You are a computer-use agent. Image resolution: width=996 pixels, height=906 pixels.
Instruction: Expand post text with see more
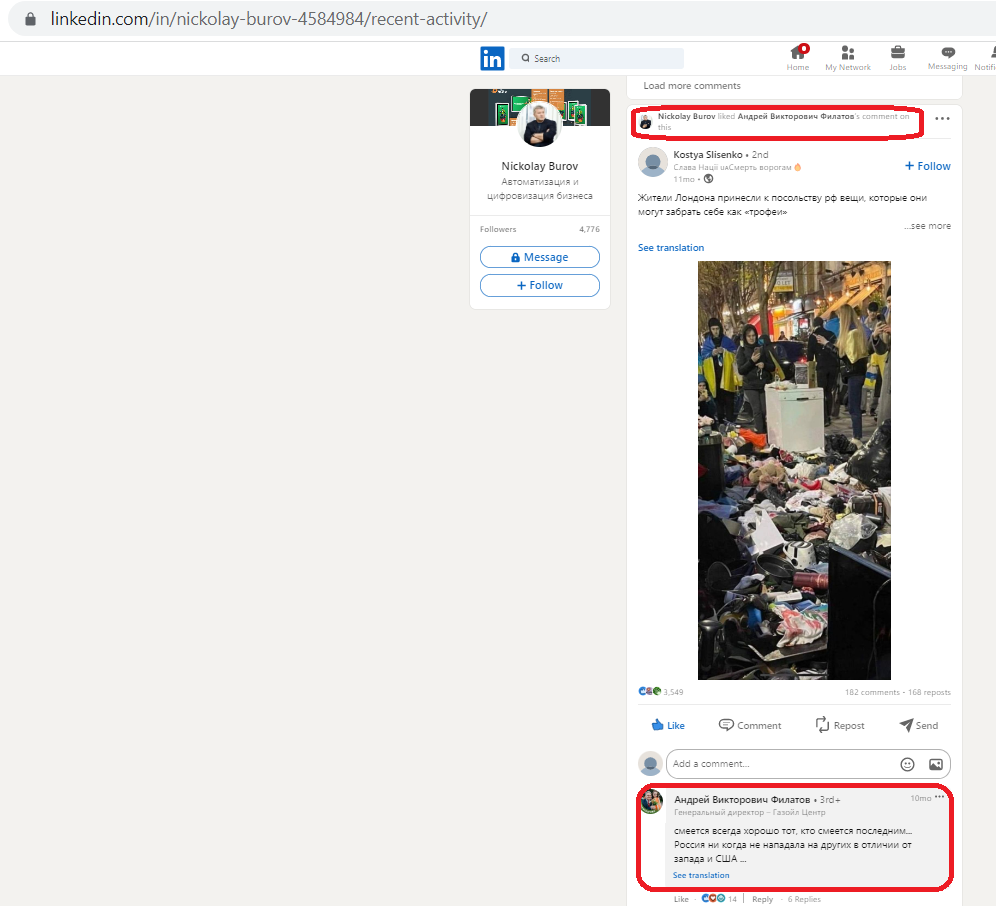pos(927,226)
